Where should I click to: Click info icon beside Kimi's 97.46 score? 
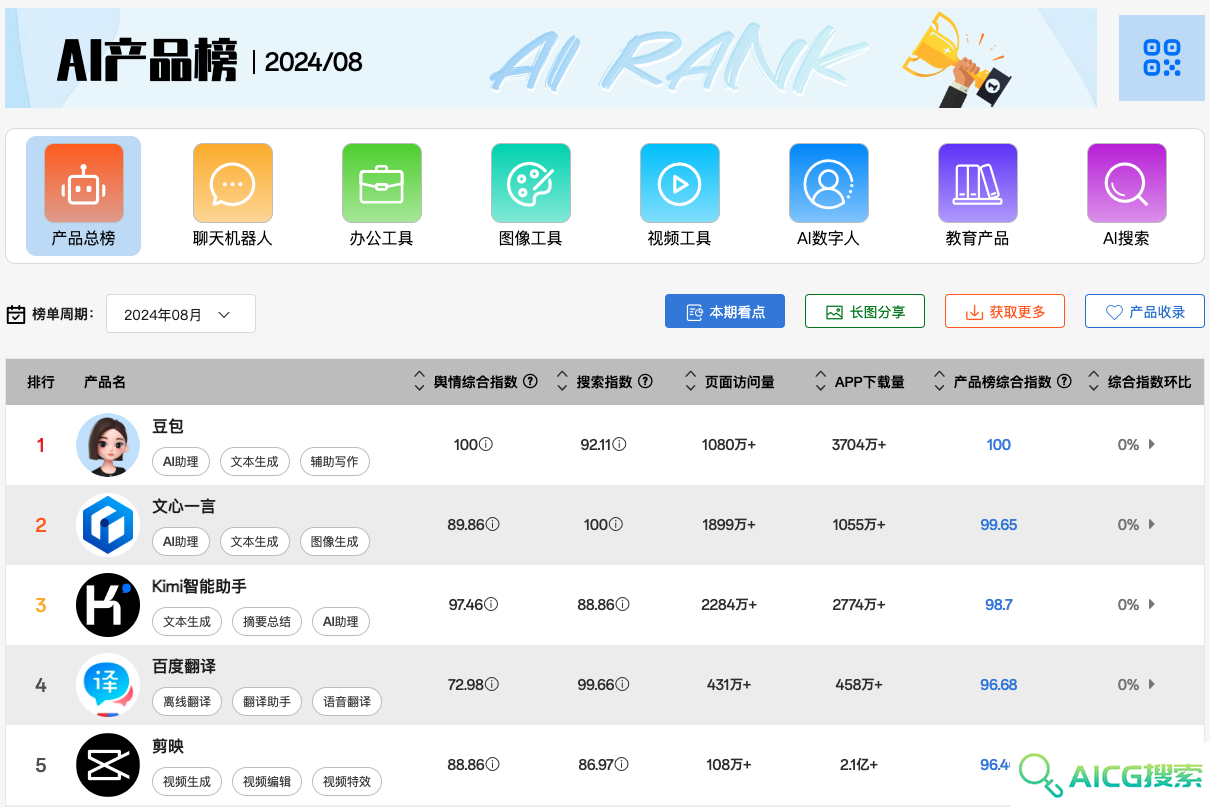coord(492,604)
